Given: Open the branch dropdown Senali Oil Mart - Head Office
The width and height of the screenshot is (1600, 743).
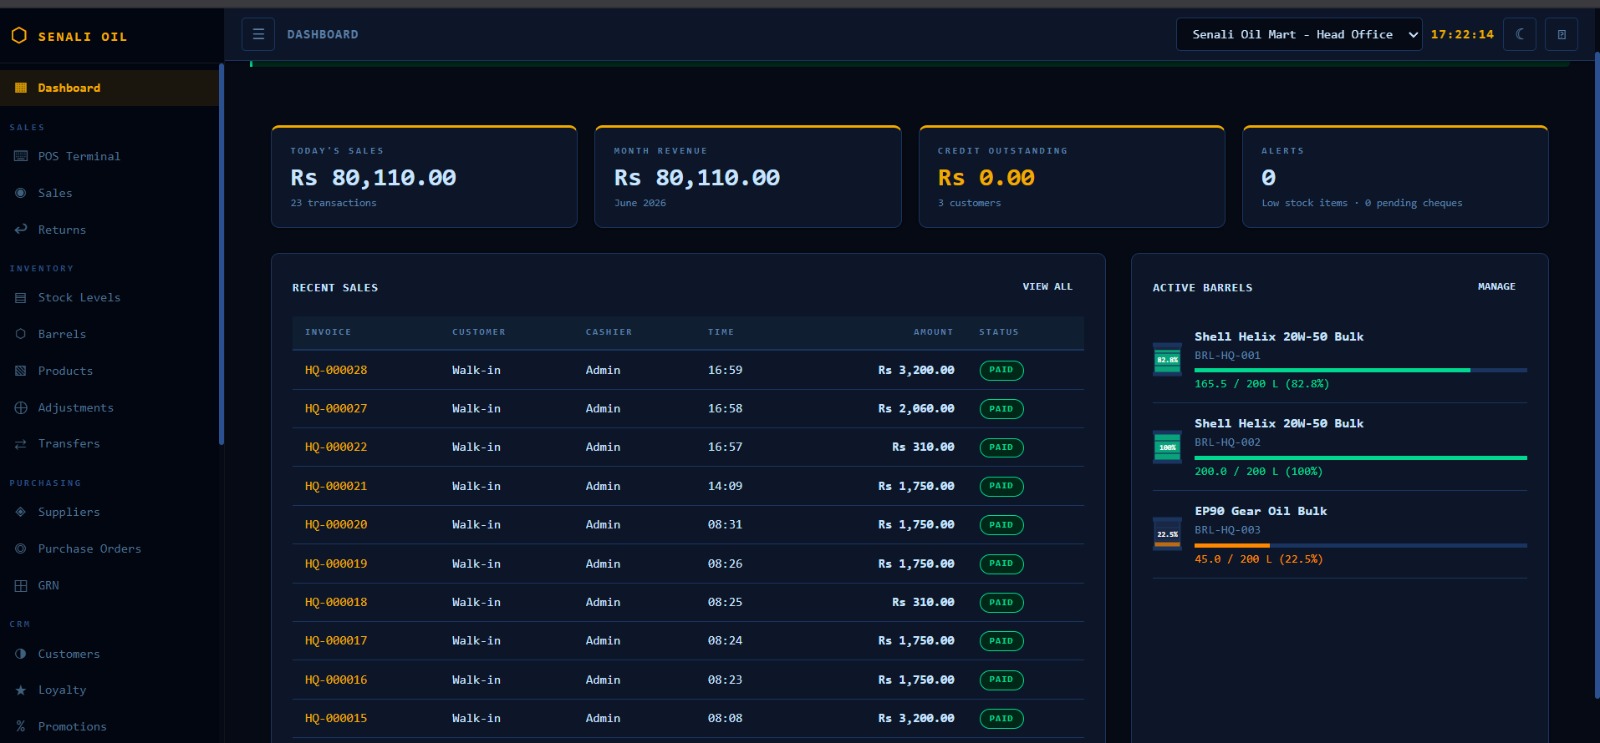Looking at the screenshot, I should [1299, 34].
